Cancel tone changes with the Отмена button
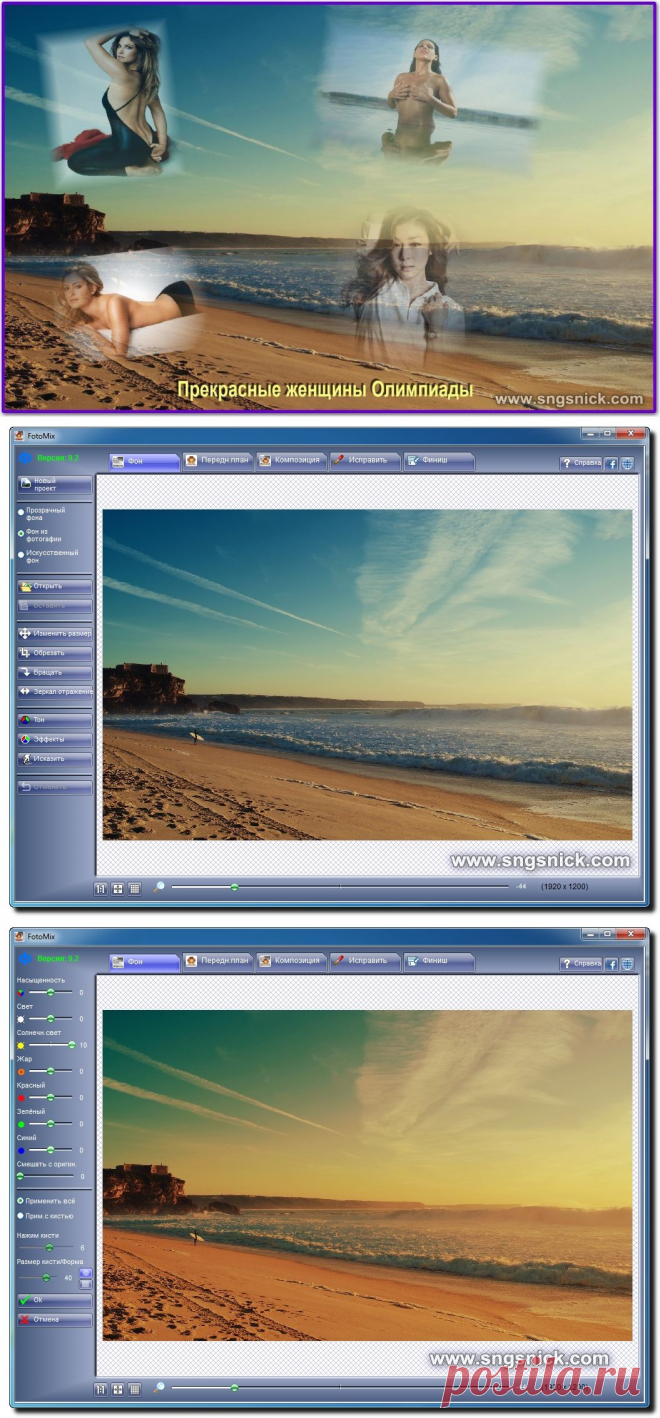 click(x=55, y=1319)
